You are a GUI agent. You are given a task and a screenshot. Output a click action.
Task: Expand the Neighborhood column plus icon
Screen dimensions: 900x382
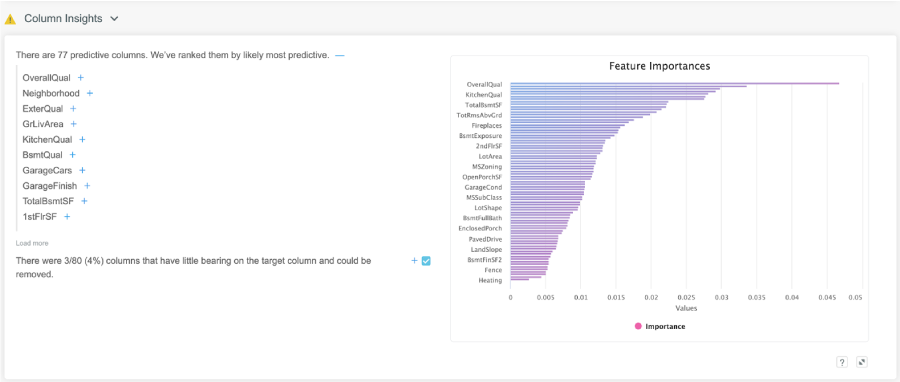click(x=90, y=93)
